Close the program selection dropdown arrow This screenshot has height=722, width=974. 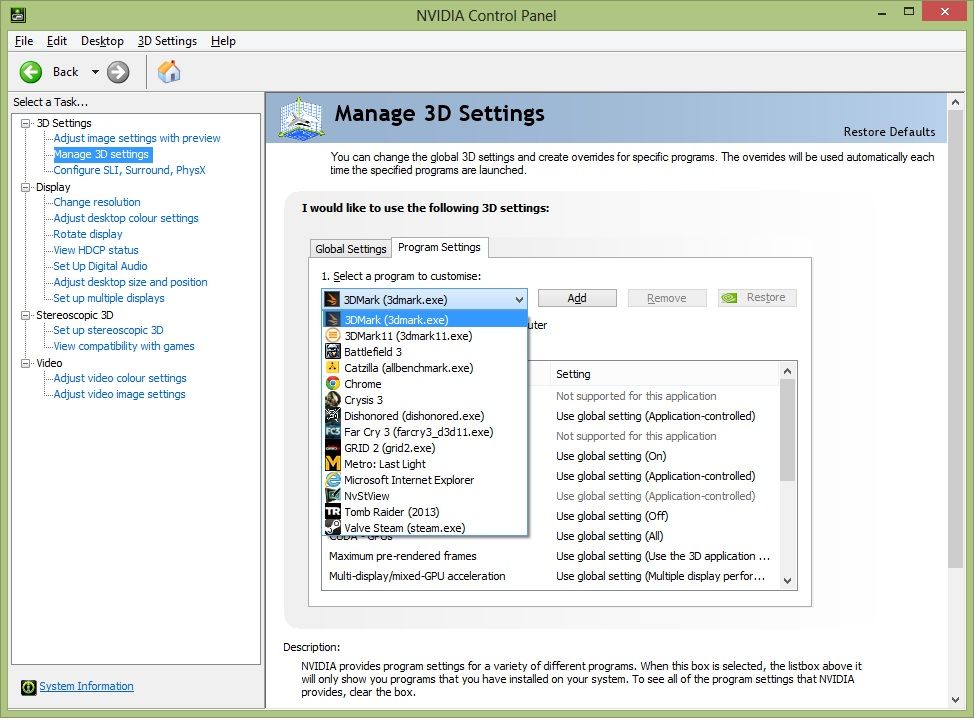[519, 299]
